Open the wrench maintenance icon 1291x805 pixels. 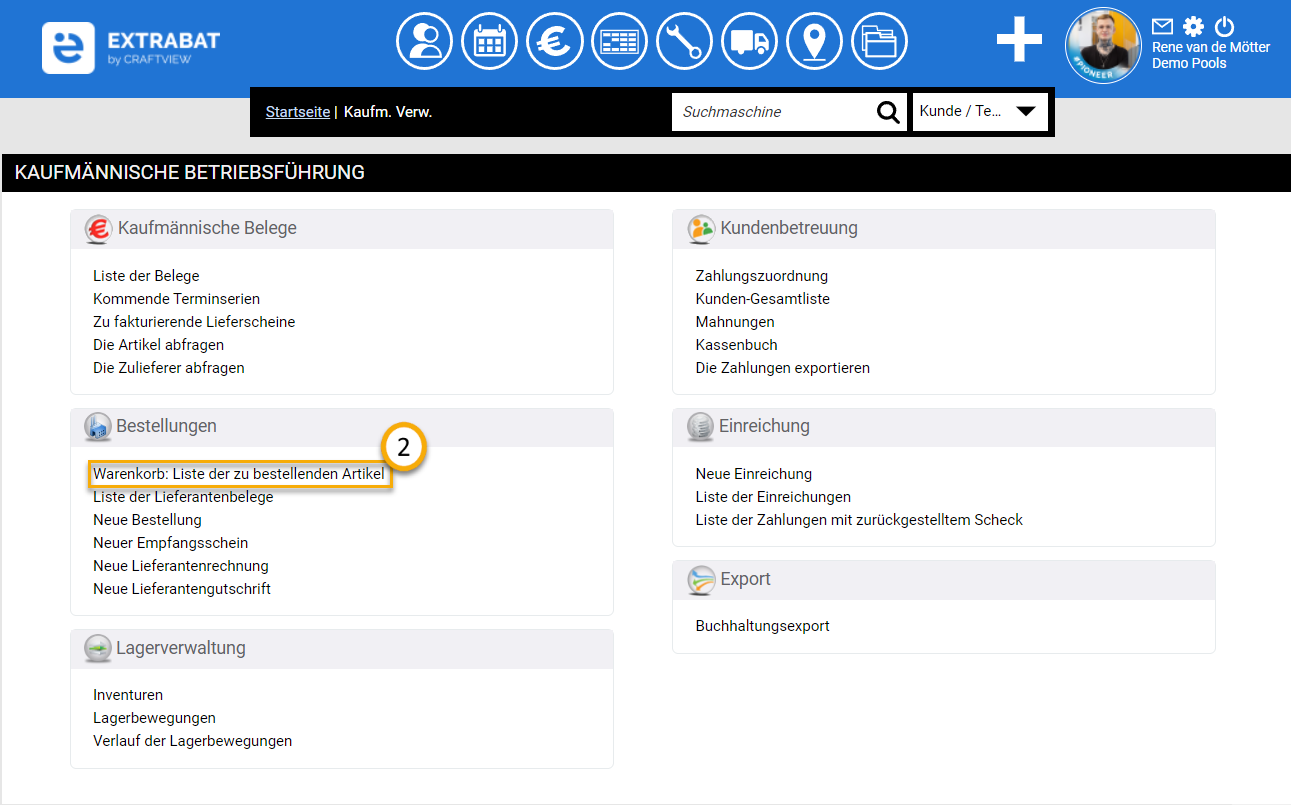tap(685, 41)
